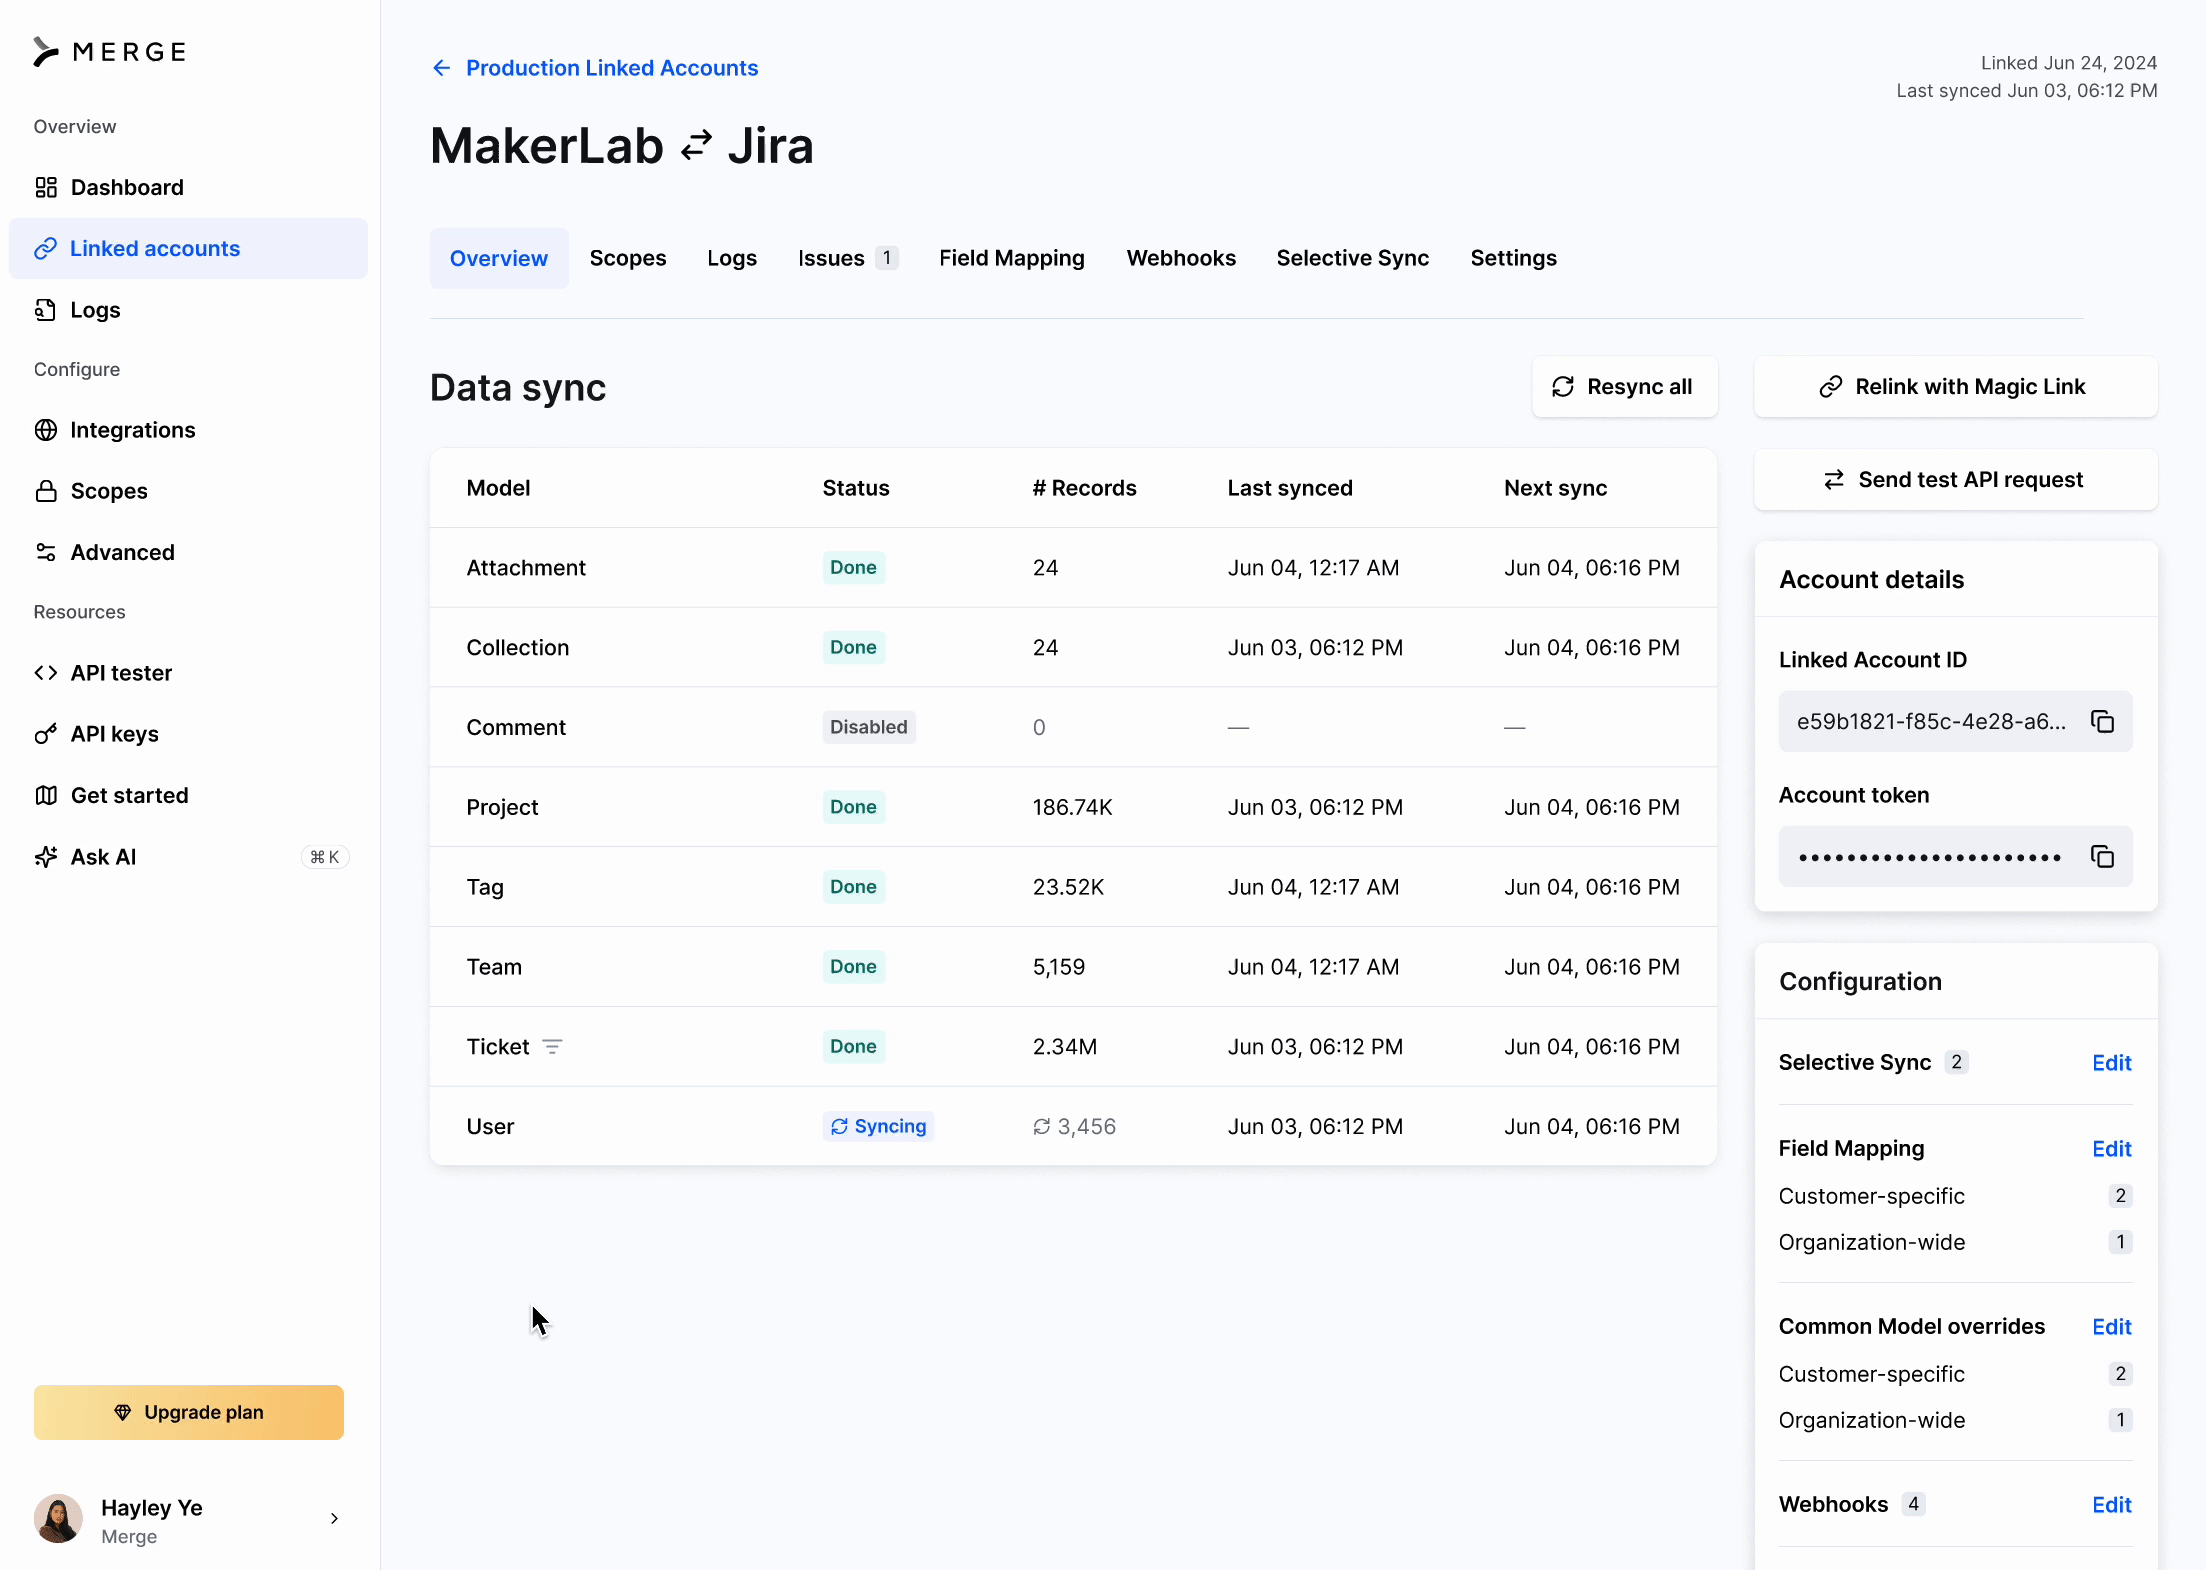
Task: Click Hayley Ye's avatar photo
Action: [x=59, y=1518]
